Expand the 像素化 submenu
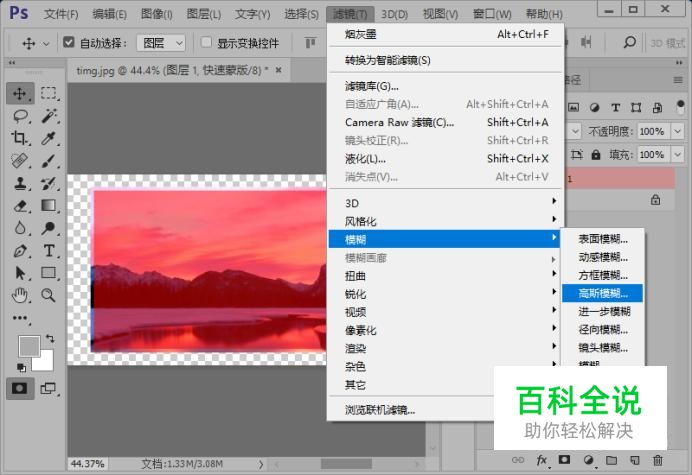The image size is (692, 475). pyautogui.click(x=446, y=330)
